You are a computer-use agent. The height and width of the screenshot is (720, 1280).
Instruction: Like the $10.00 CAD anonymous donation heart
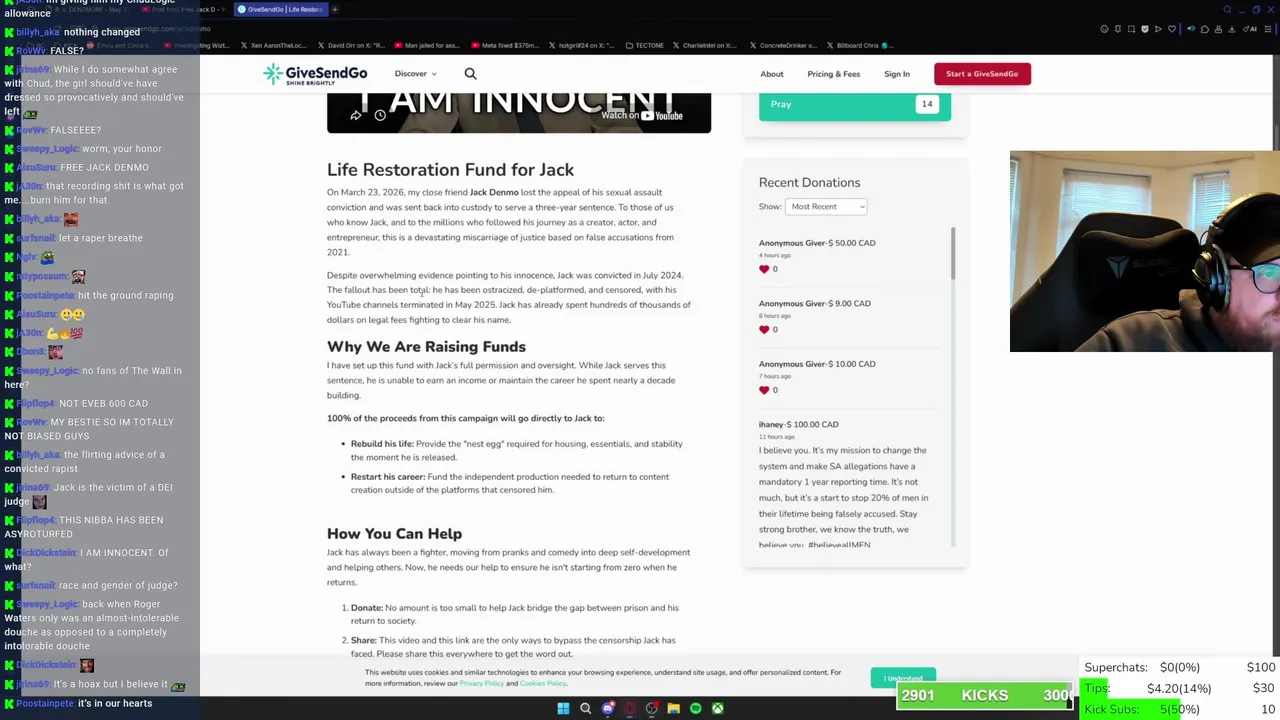pyautogui.click(x=764, y=390)
